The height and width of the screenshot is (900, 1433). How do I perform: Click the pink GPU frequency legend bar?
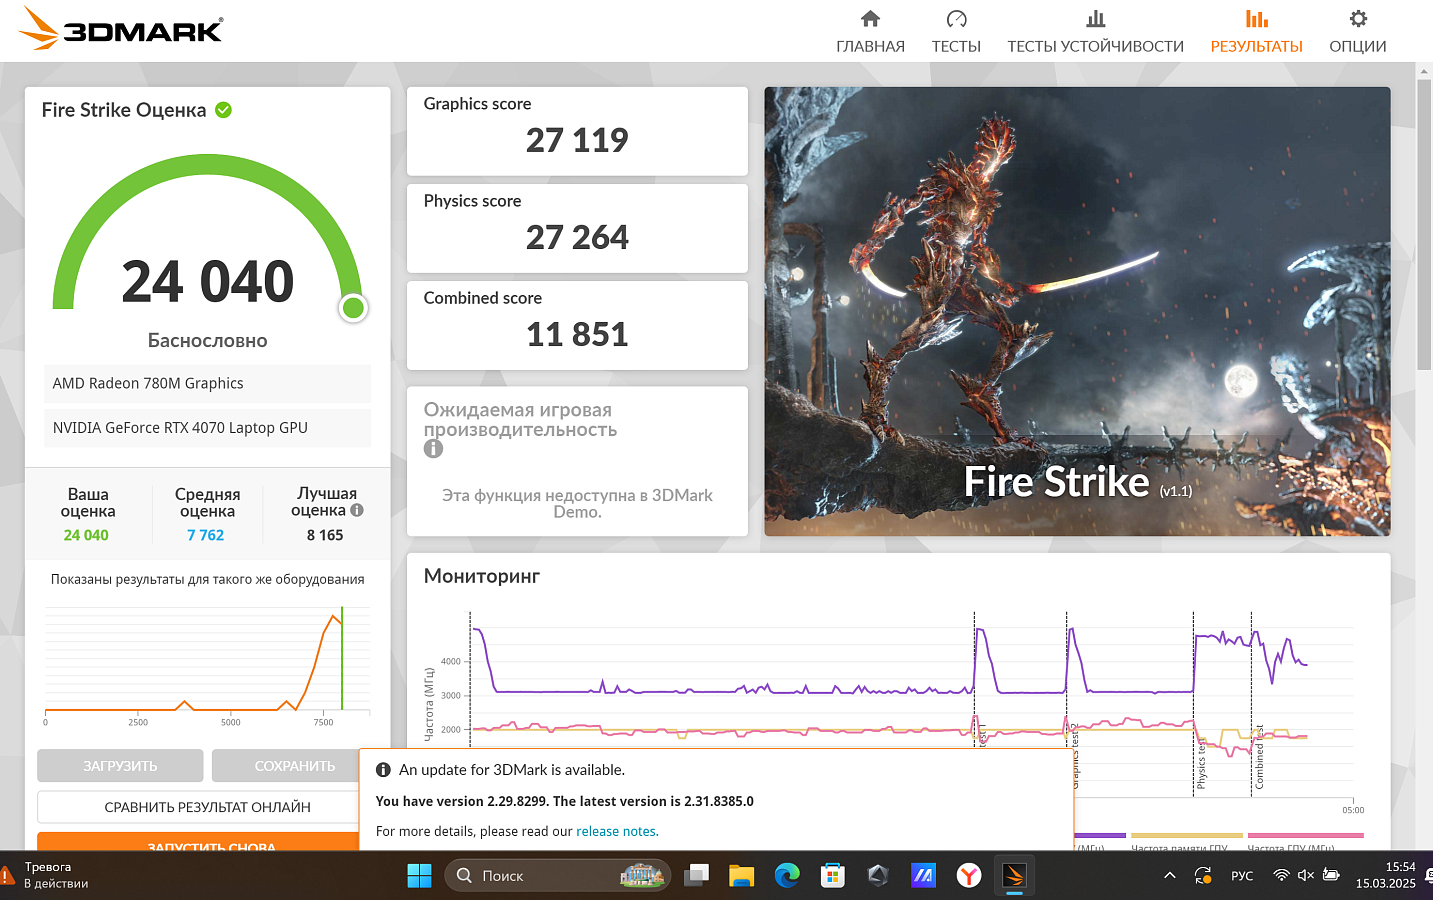1306,836
